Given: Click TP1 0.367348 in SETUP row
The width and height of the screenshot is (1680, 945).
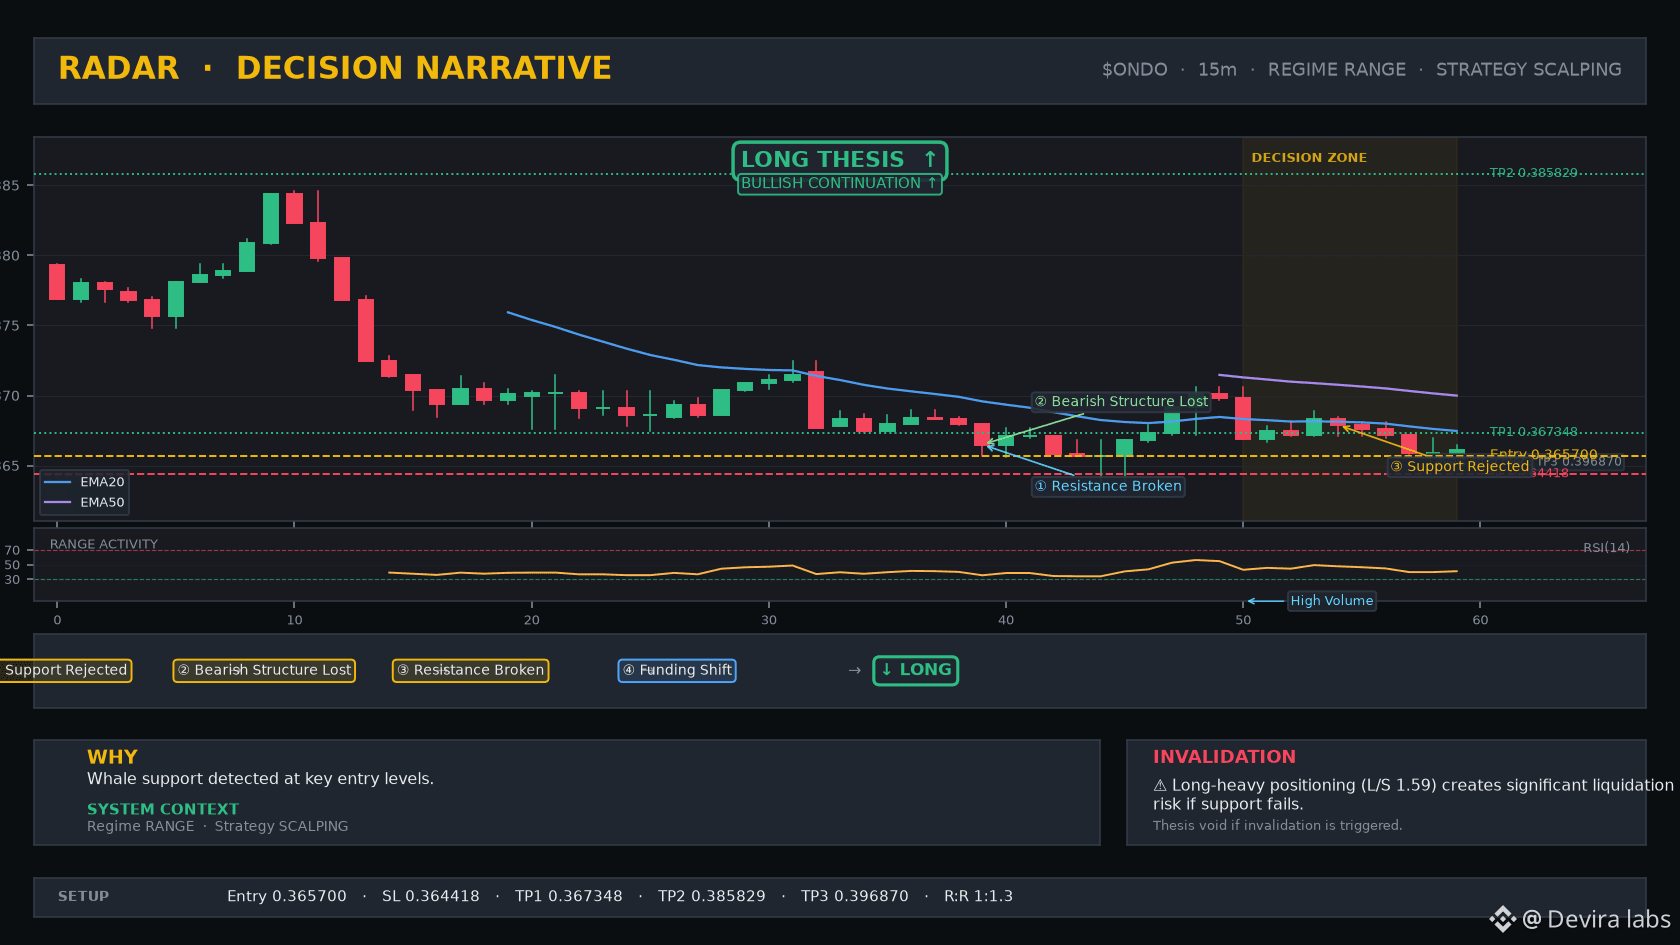Looking at the screenshot, I should click(569, 896).
